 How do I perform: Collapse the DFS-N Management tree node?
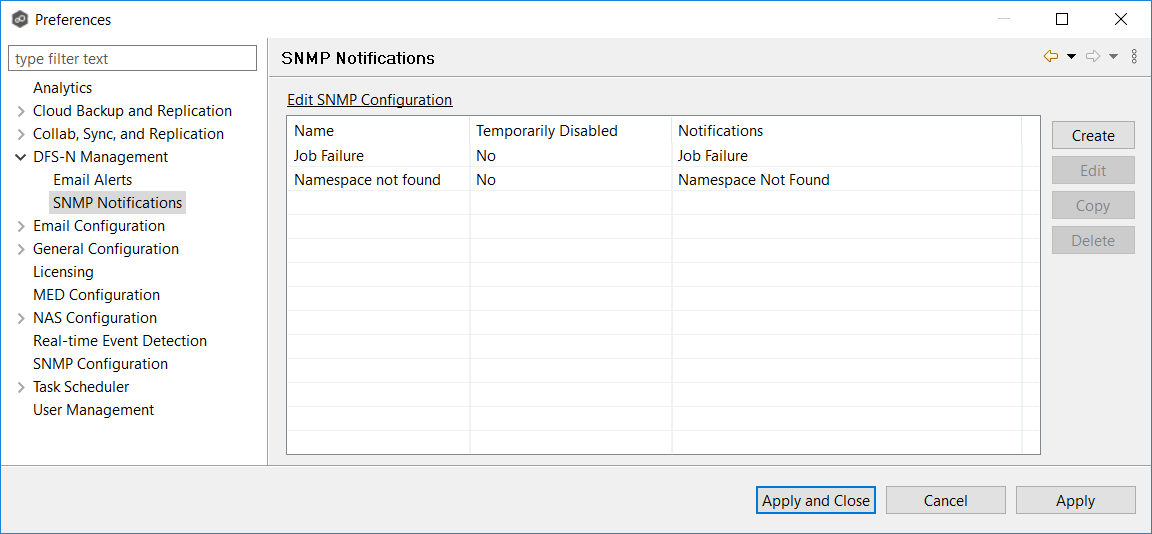click(x=21, y=157)
